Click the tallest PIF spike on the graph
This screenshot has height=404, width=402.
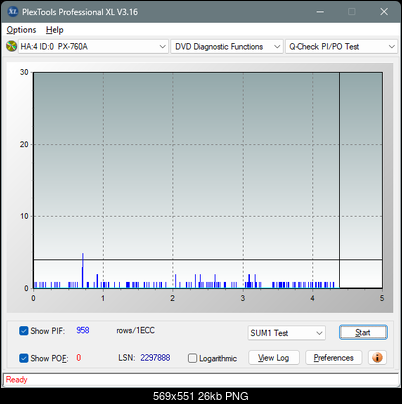[83, 270]
